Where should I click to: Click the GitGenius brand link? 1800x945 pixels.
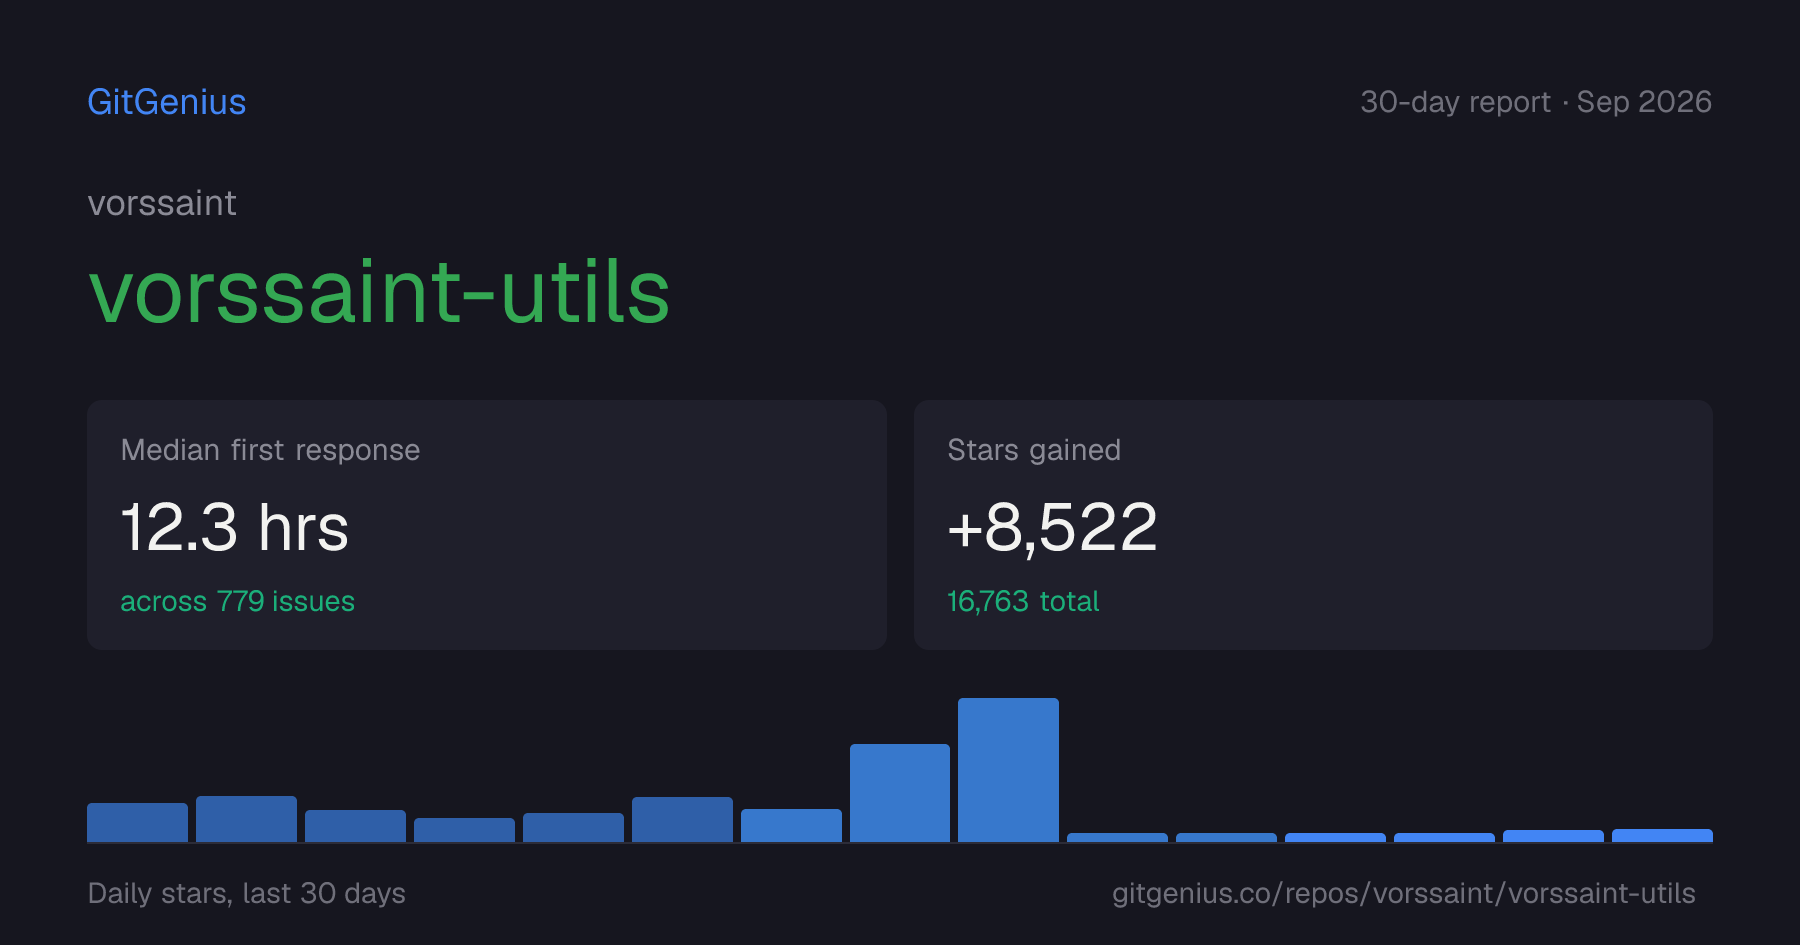[166, 102]
